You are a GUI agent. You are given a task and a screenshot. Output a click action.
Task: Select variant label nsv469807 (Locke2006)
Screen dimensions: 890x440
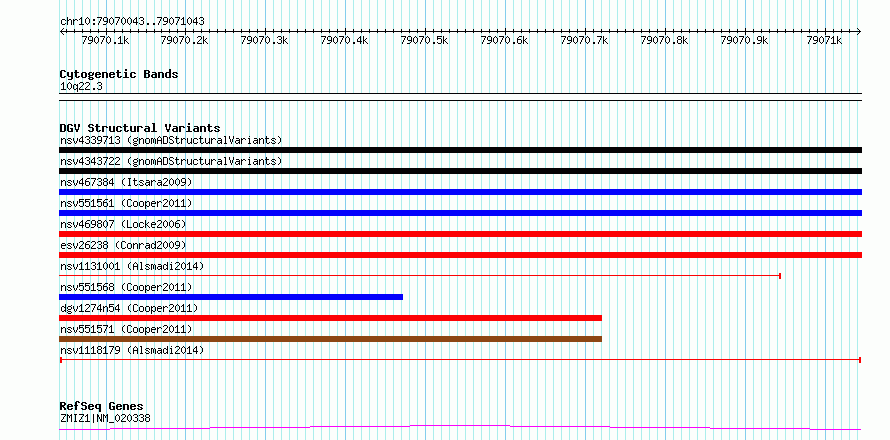[x=123, y=224]
